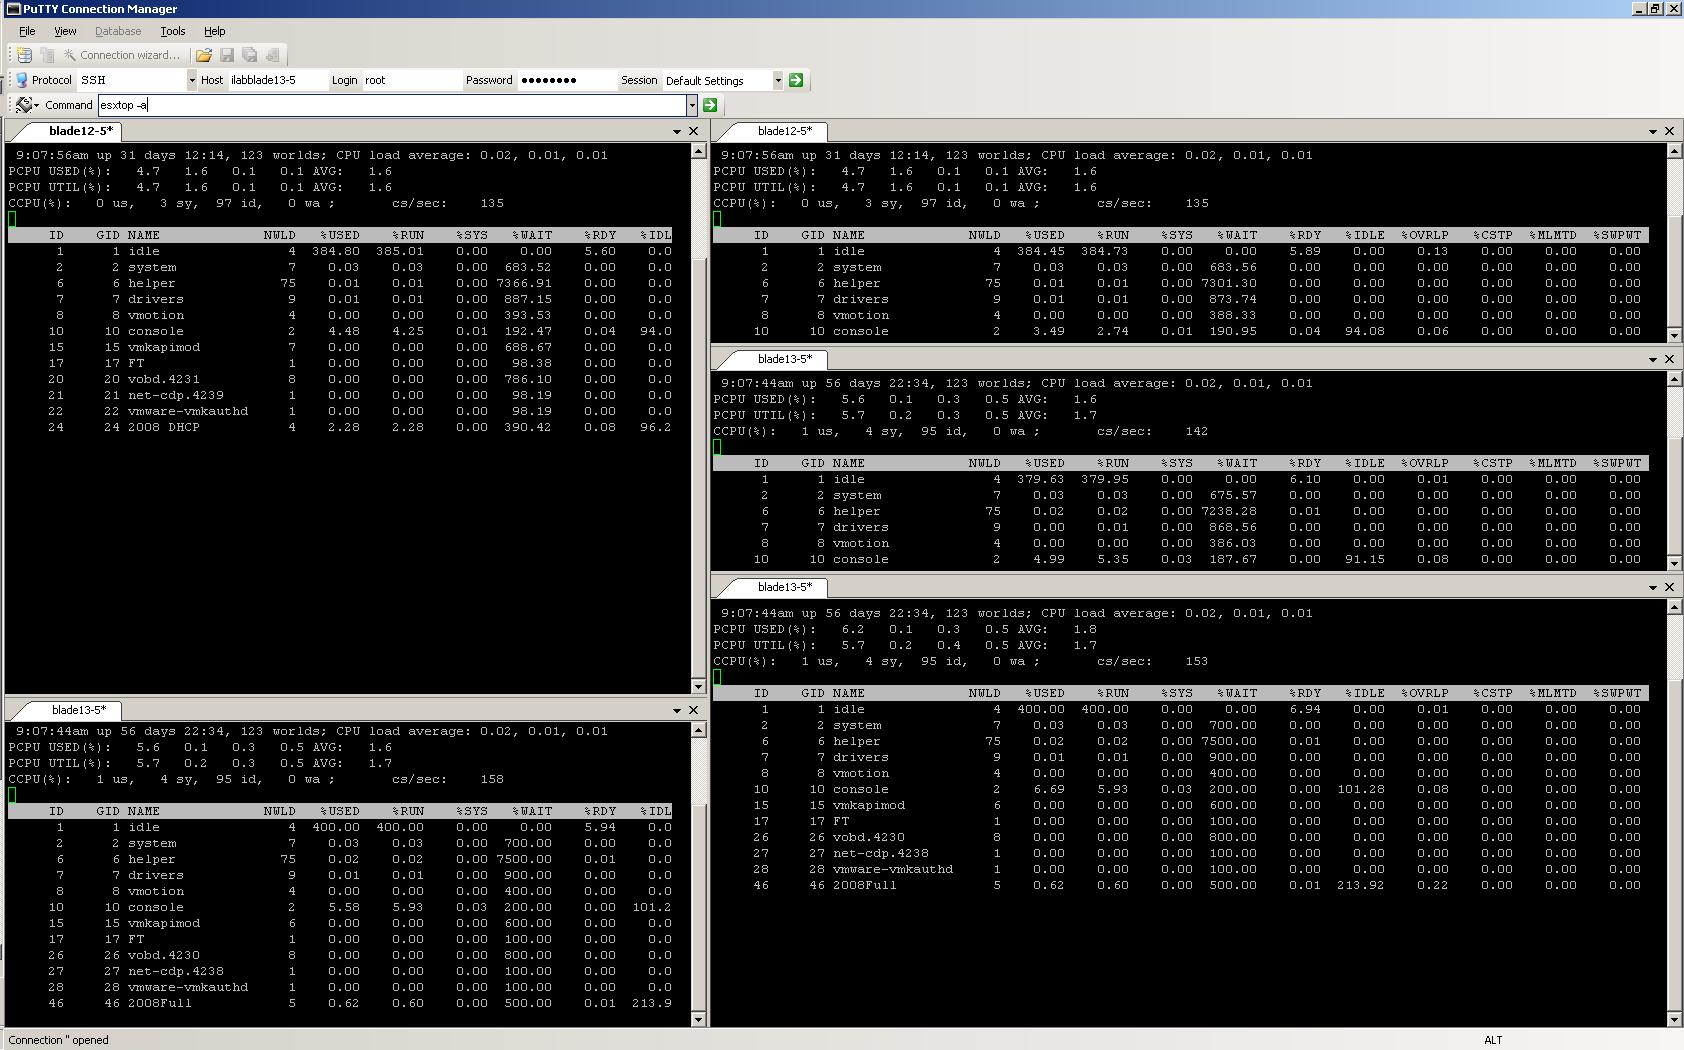Focus the Password field

point(565,80)
